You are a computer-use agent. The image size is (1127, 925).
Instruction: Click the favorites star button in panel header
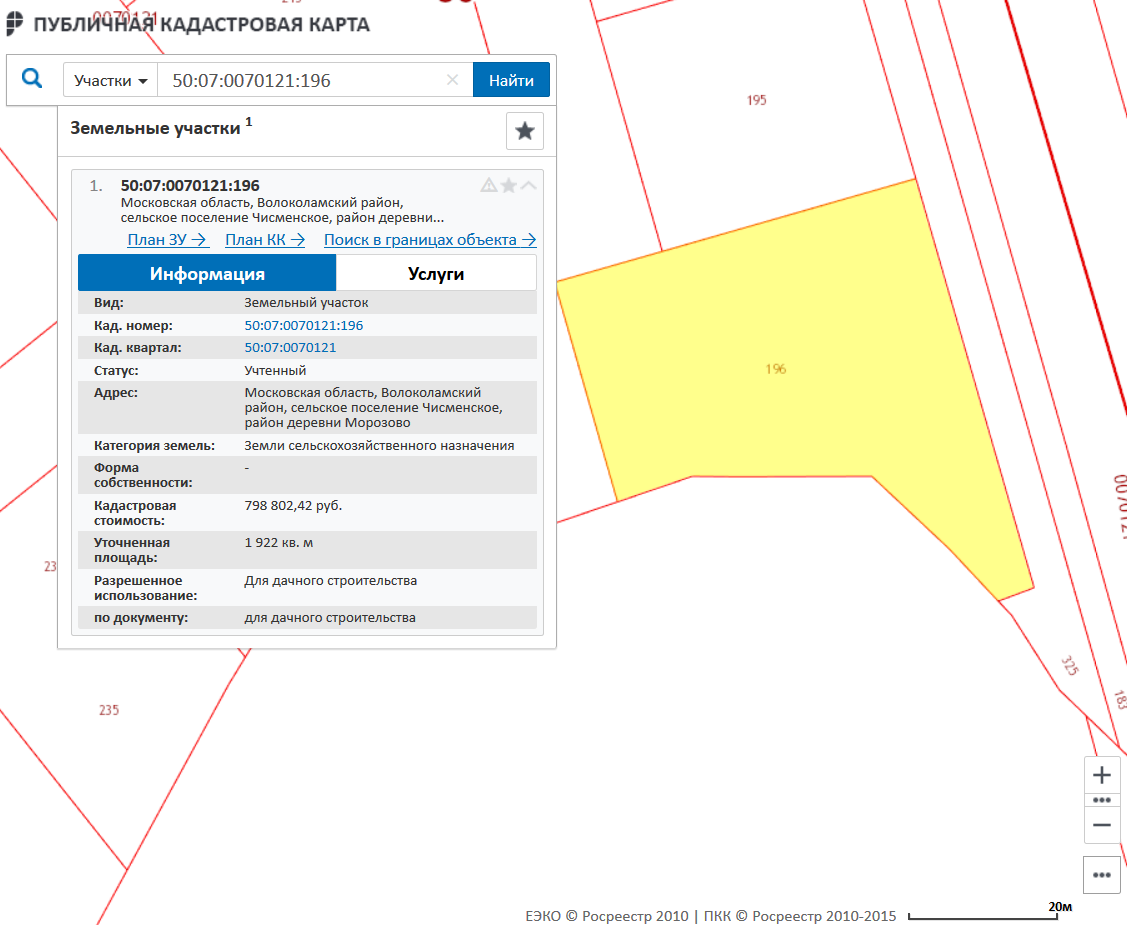[x=525, y=131]
